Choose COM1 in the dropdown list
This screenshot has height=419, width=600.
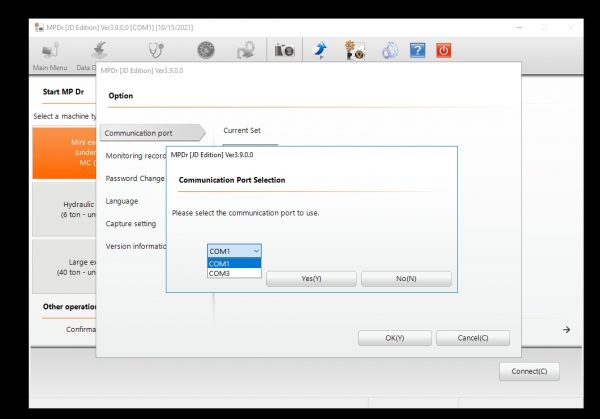(234, 263)
